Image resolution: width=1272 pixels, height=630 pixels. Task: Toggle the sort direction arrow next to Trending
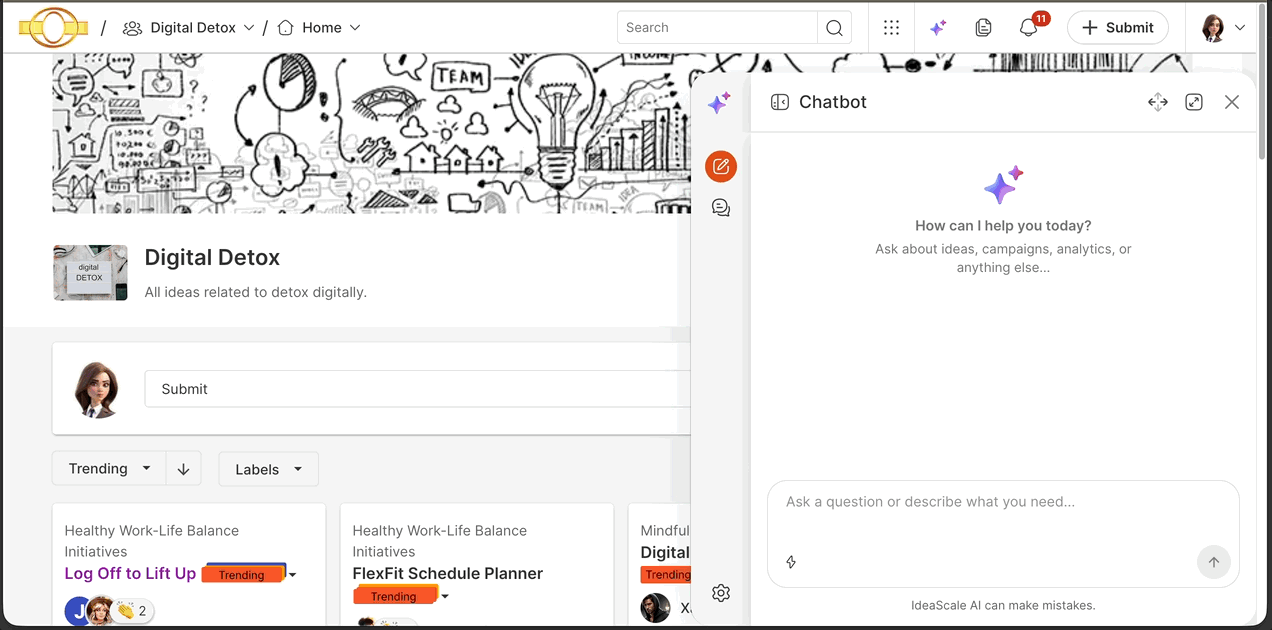[183, 468]
